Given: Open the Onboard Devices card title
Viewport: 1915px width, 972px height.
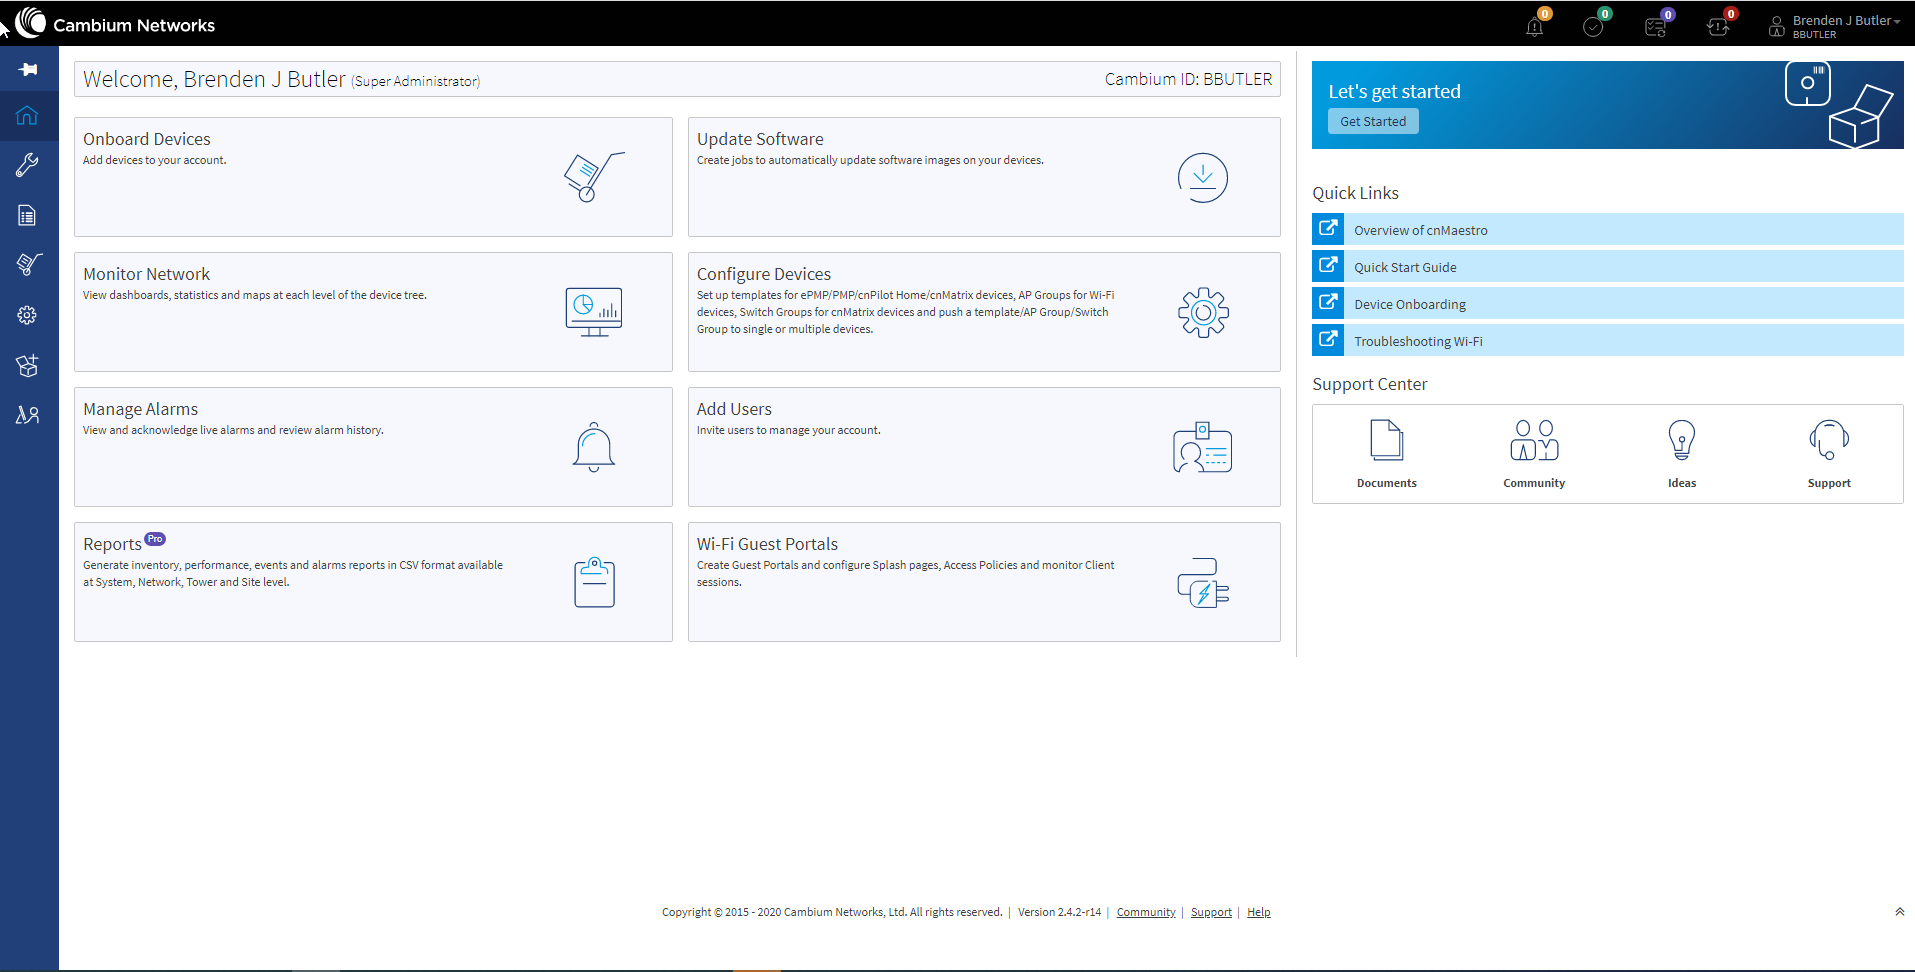Looking at the screenshot, I should [147, 139].
